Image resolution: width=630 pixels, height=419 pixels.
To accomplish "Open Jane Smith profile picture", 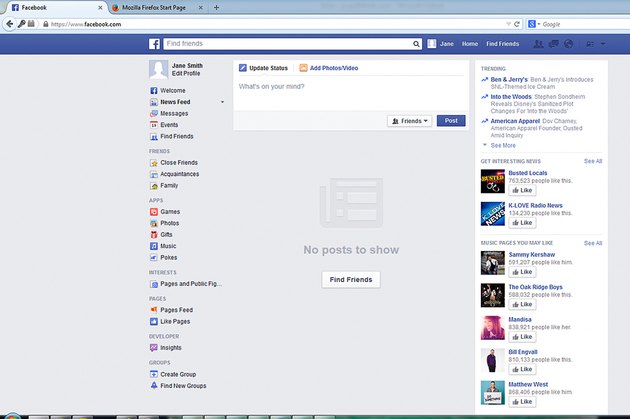I will point(158,69).
